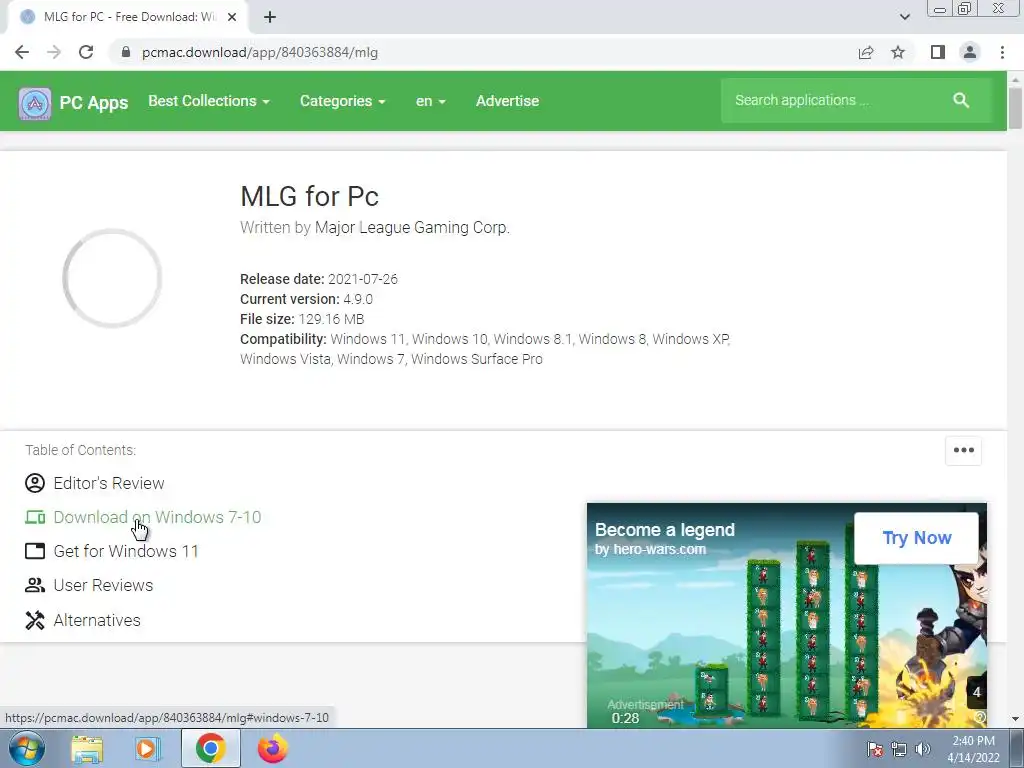1024x768 pixels.
Task: Jump to Alternatives section
Action: pyautogui.click(x=97, y=620)
